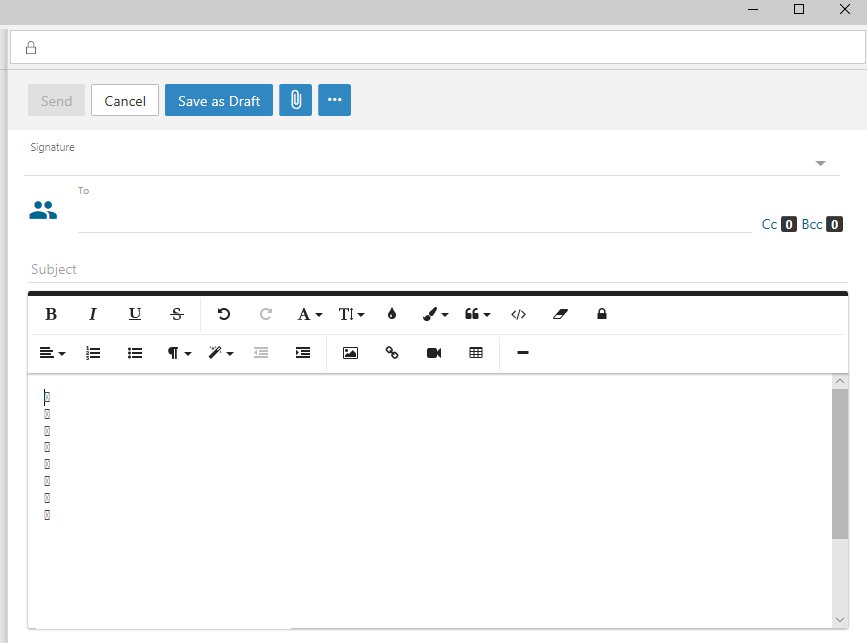Insert a video into the message
867x643 pixels.
coord(434,353)
